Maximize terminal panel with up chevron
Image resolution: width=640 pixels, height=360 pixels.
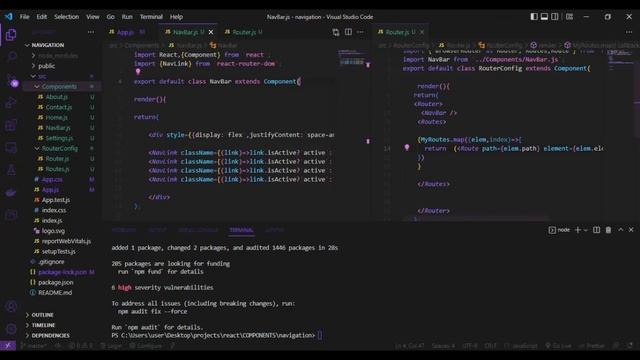[x=620, y=230]
